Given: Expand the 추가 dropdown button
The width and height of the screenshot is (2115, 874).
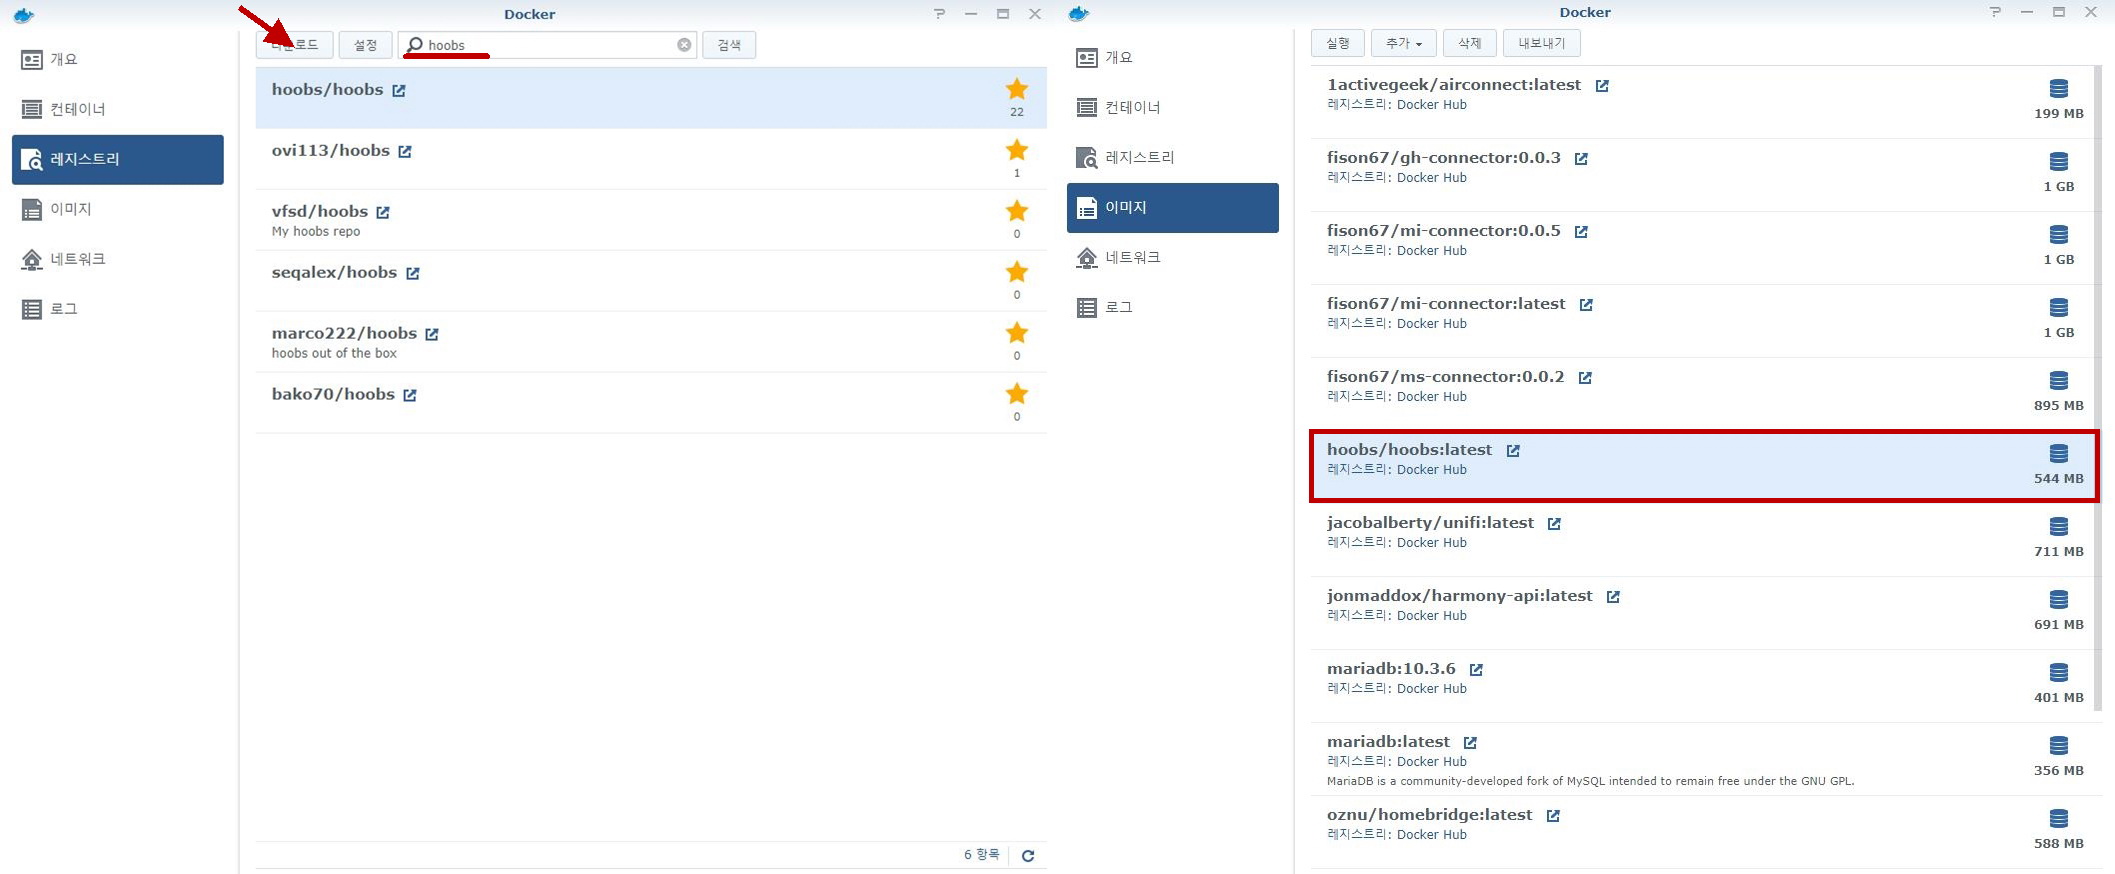Looking at the screenshot, I should point(1403,43).
